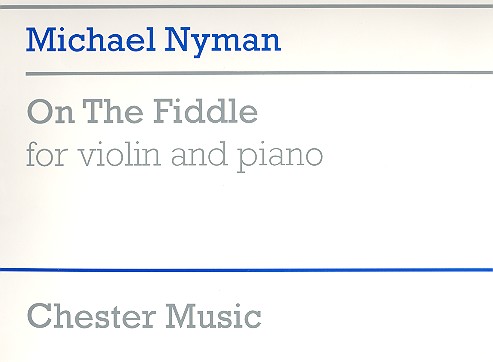Click the word "Fiddle" in the title
Screen dimensions: 493x362
[205, 111]
